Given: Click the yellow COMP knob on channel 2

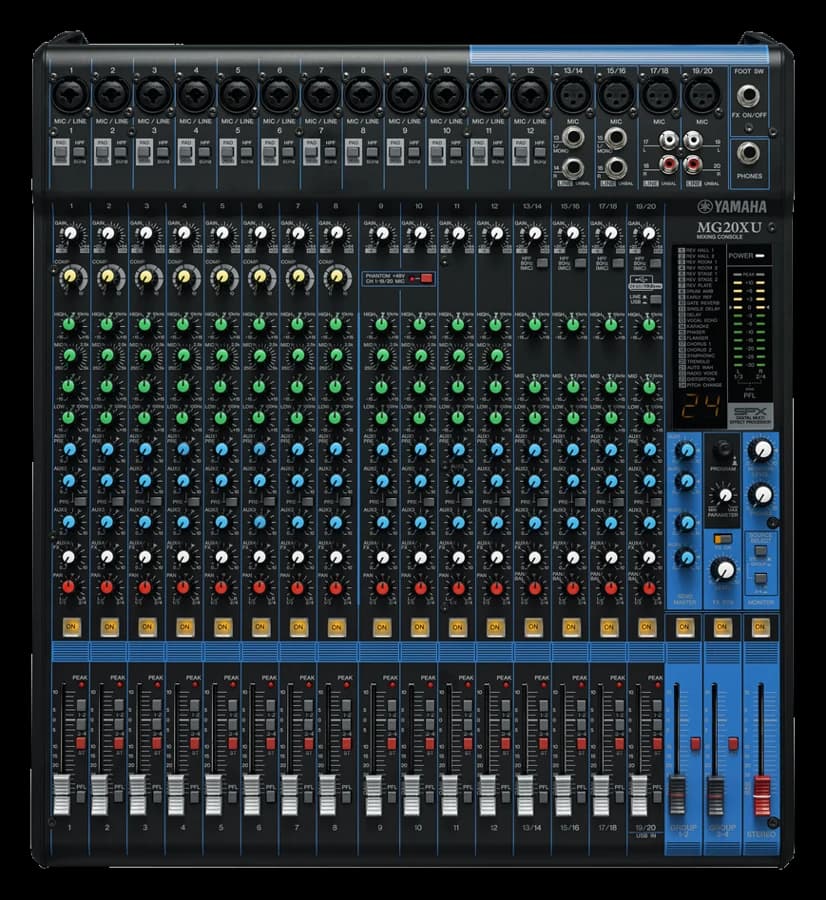Looking at the screenshot, I should click(x=107, y=278).
